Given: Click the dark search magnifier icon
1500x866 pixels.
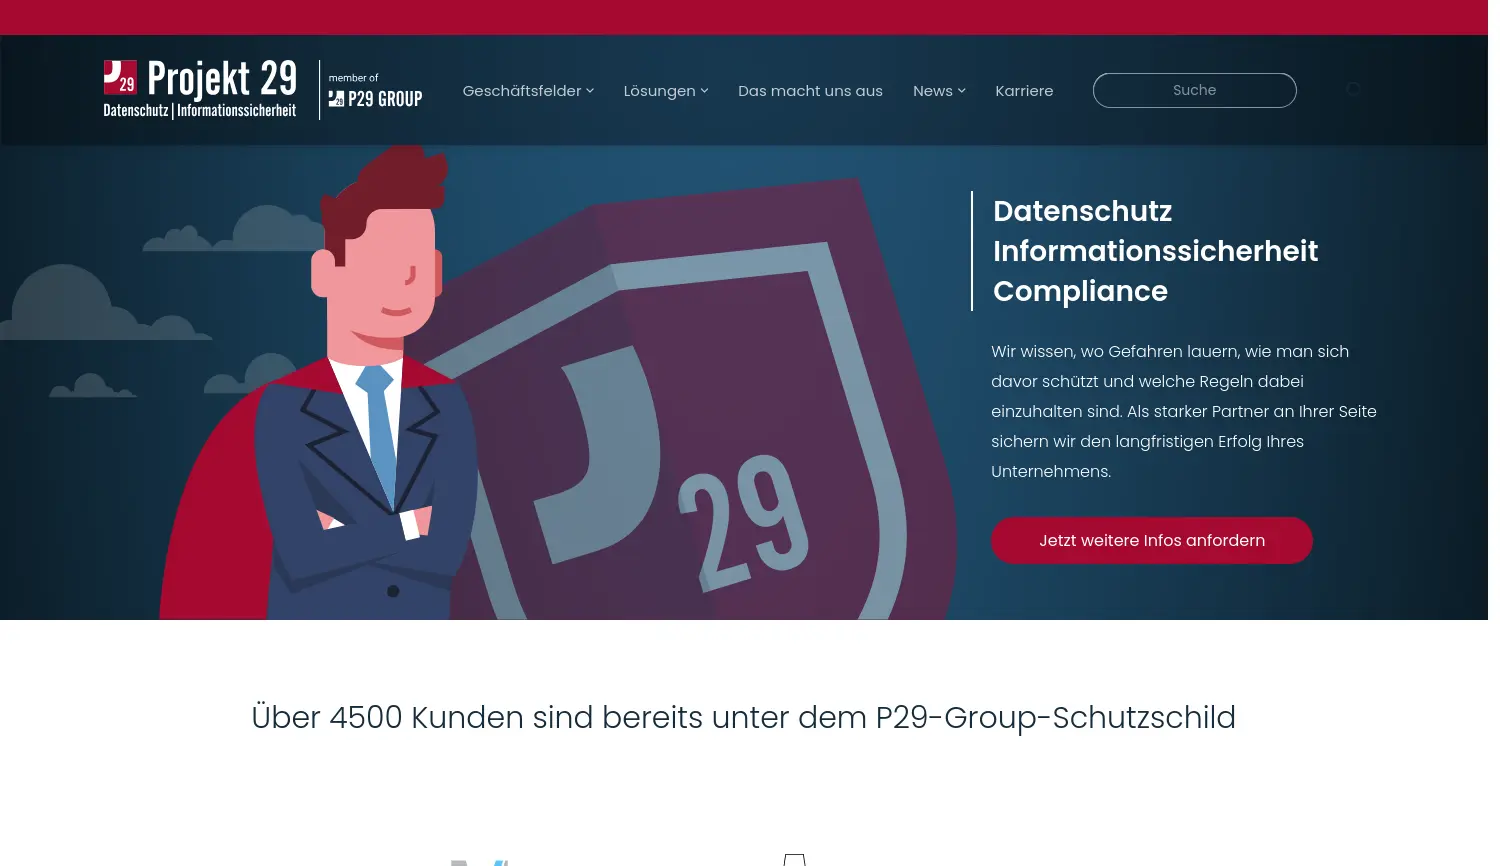Looking at the screenshot, I should pyautogui.click(x=1353, y=90).
